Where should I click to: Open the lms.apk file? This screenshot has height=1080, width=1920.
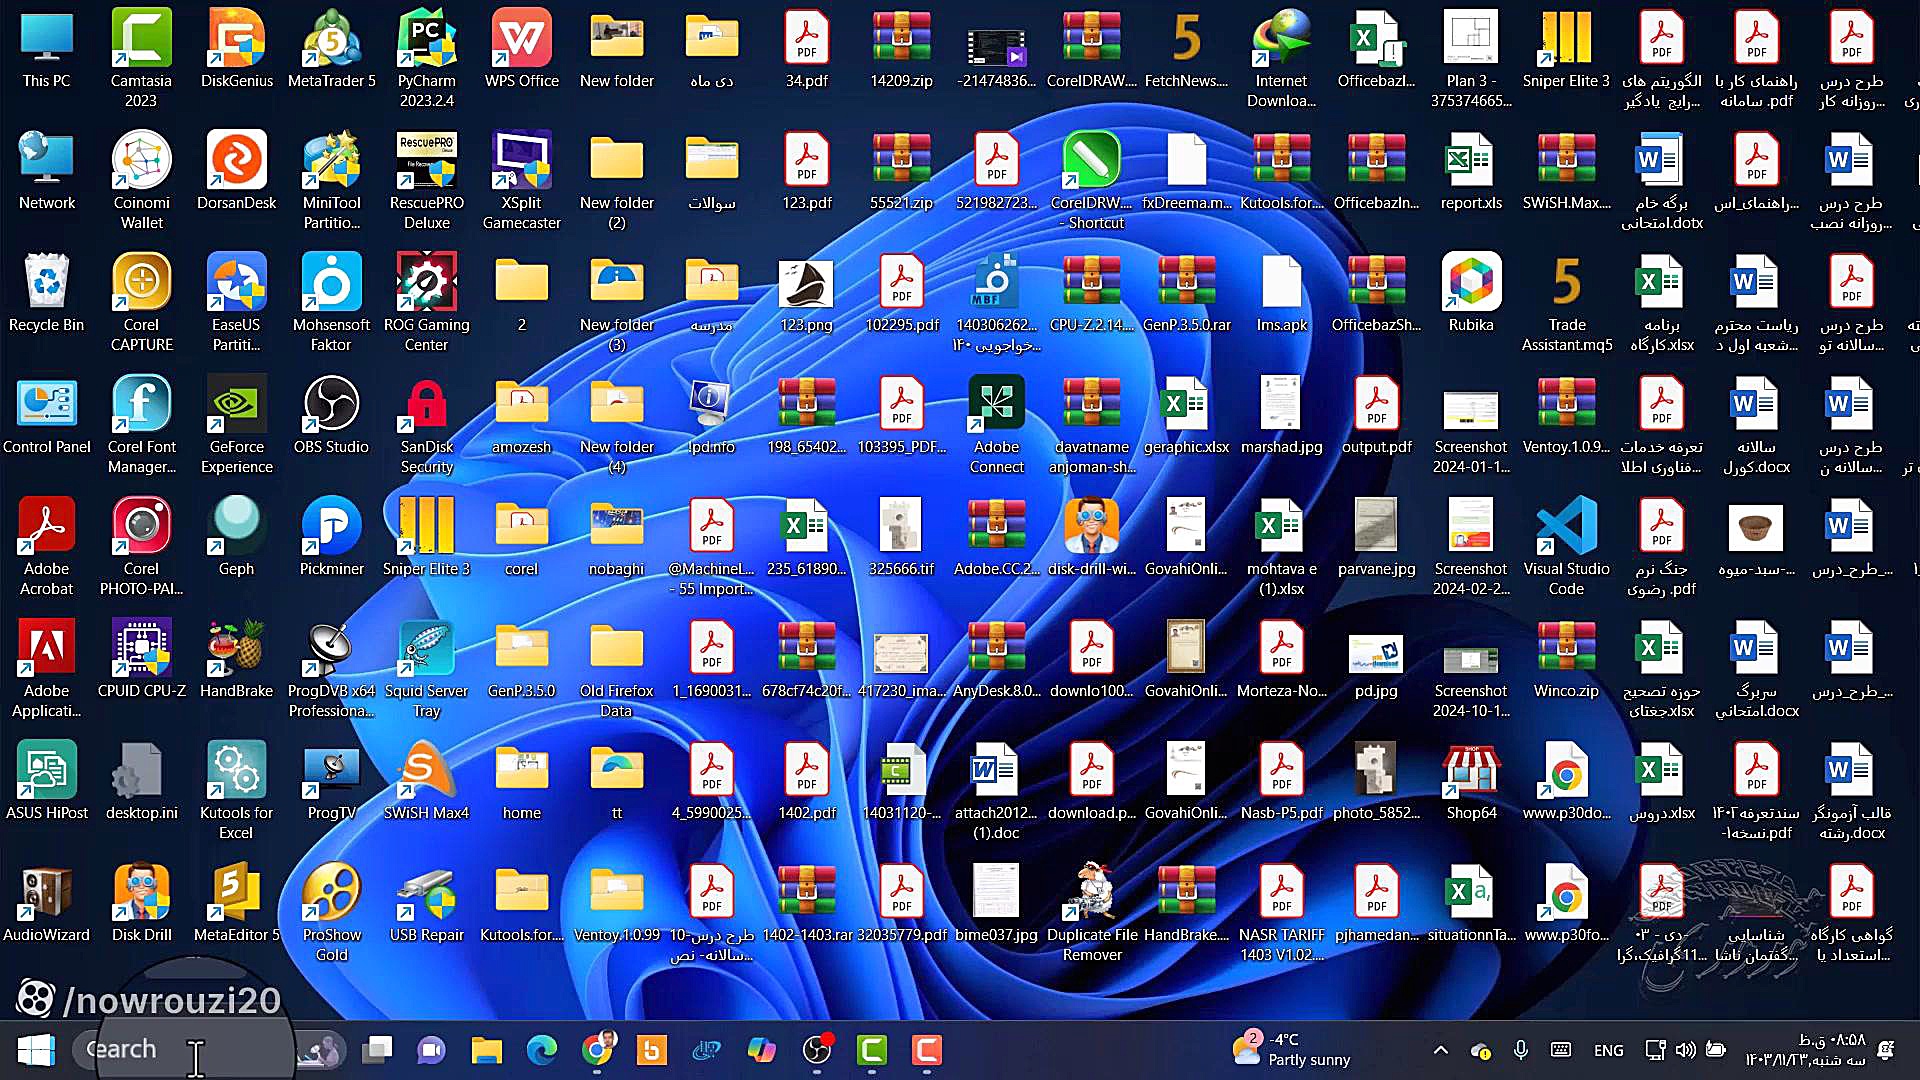coord(1281,294)
